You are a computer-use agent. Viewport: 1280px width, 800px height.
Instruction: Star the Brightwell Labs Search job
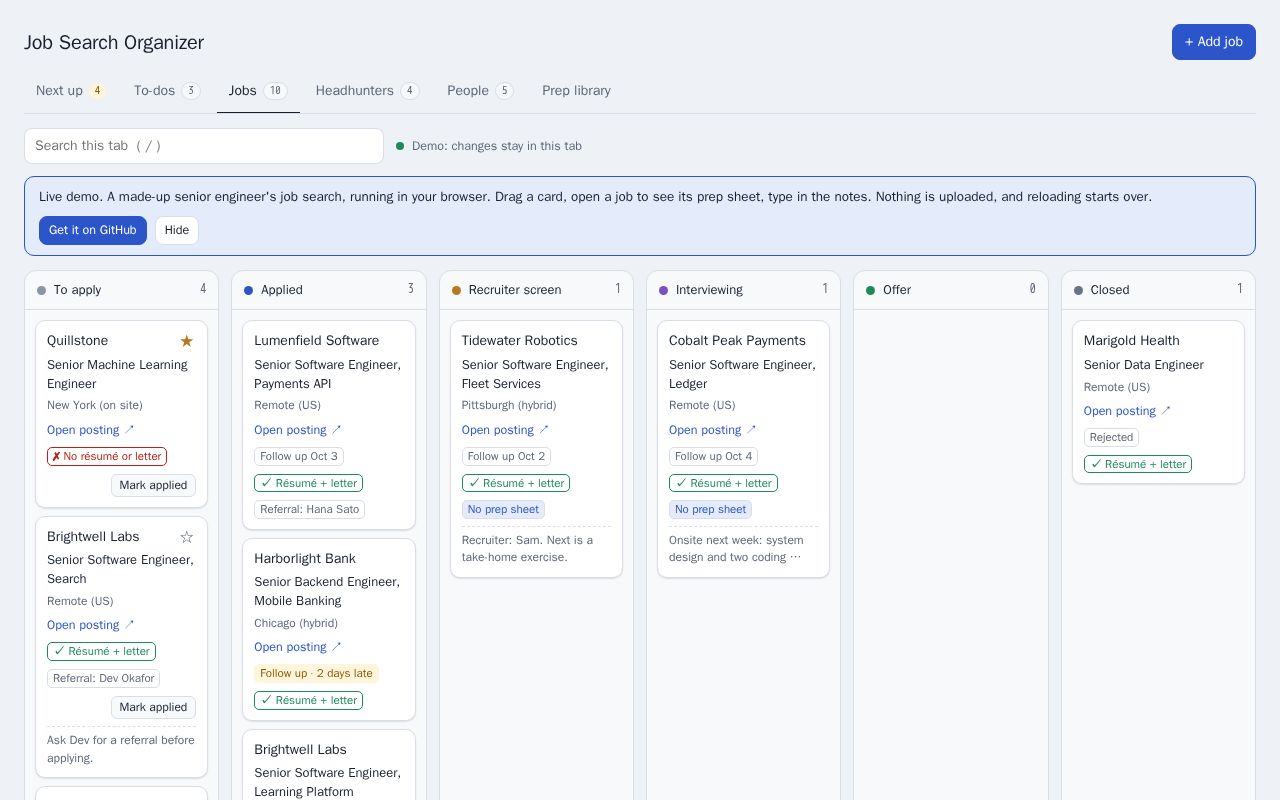186,537
